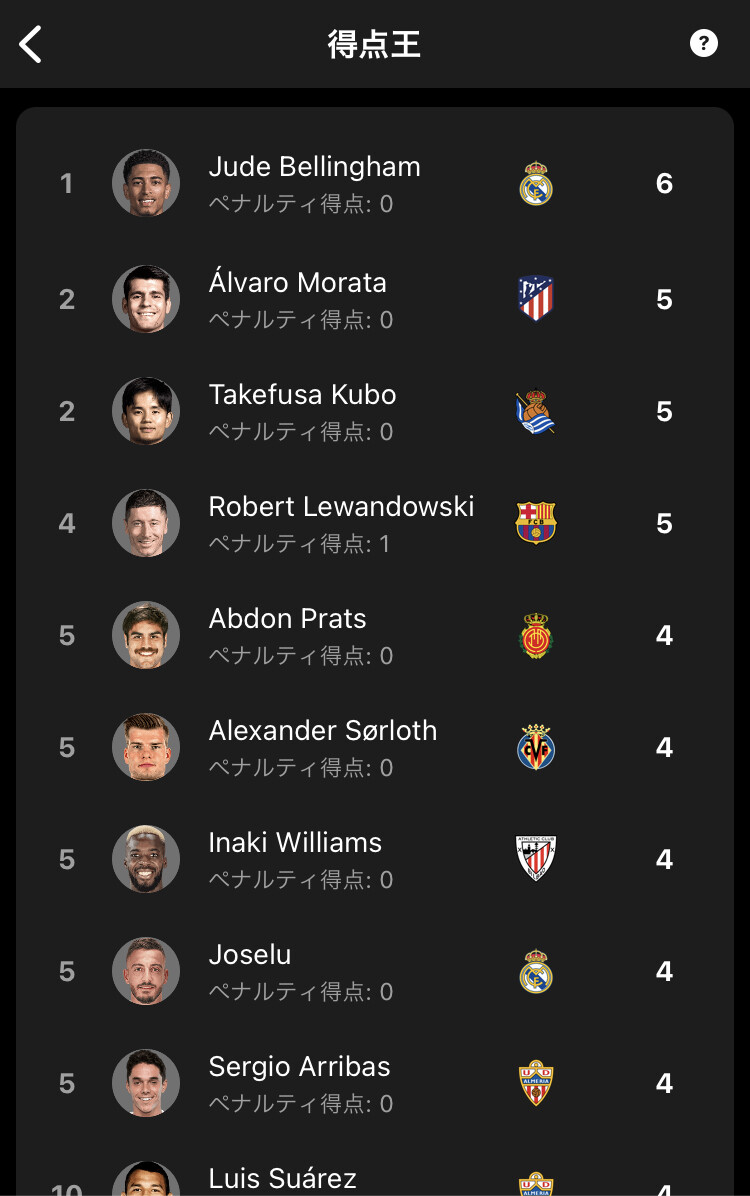The height and width of the screenshot is (1196, 750).
Task: Tap Mallorca crest beside Abdon Prats
Action: point(536,636)
